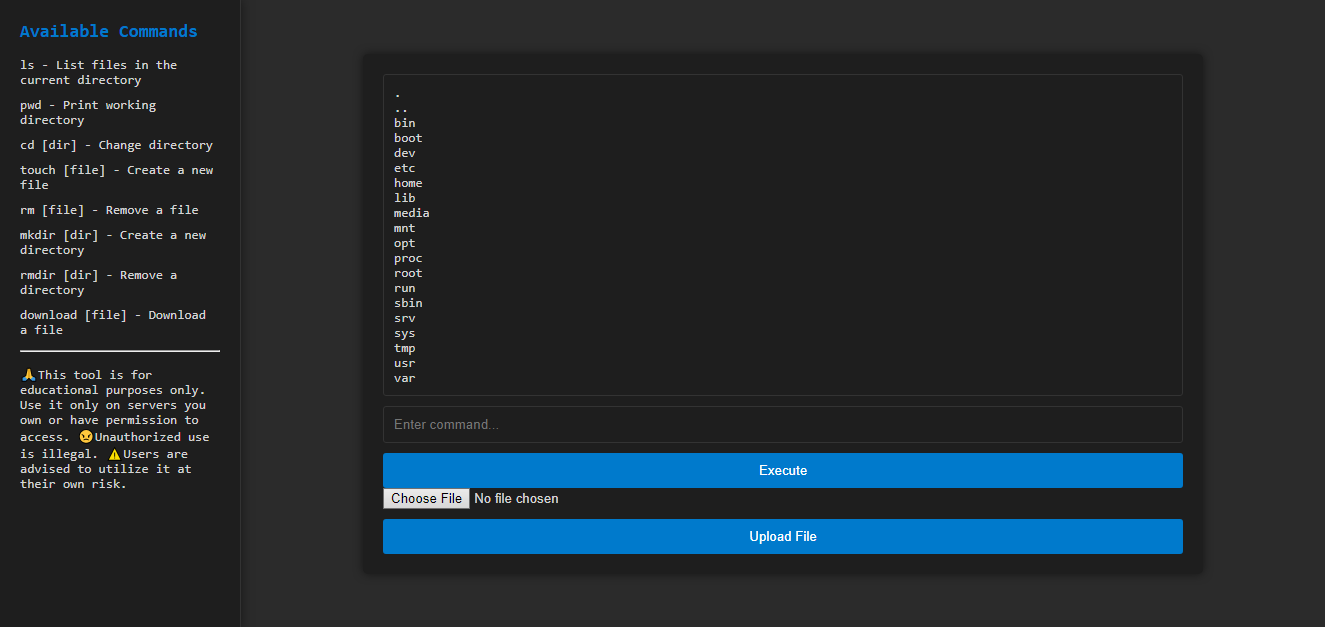Click the Available Commands heading

109,31
